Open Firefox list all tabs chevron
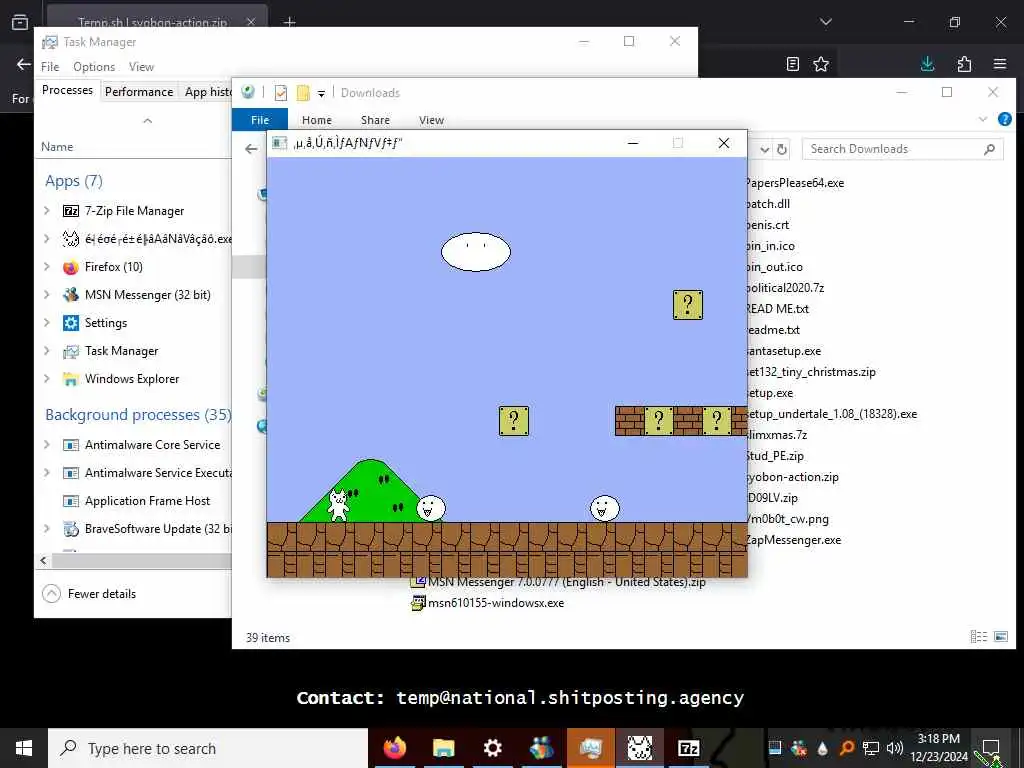The width and height of the screenshot is (1024, 768). 826,22
